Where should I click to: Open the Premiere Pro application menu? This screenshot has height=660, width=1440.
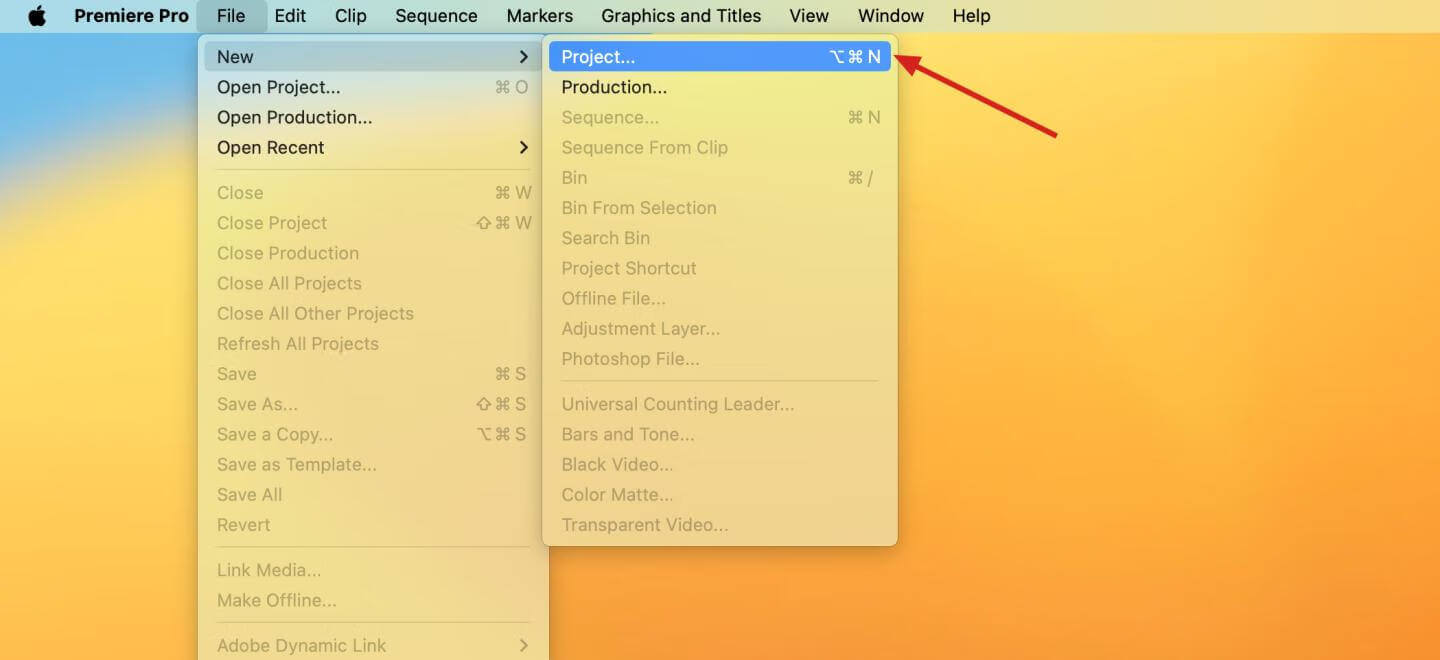point(131,16)
